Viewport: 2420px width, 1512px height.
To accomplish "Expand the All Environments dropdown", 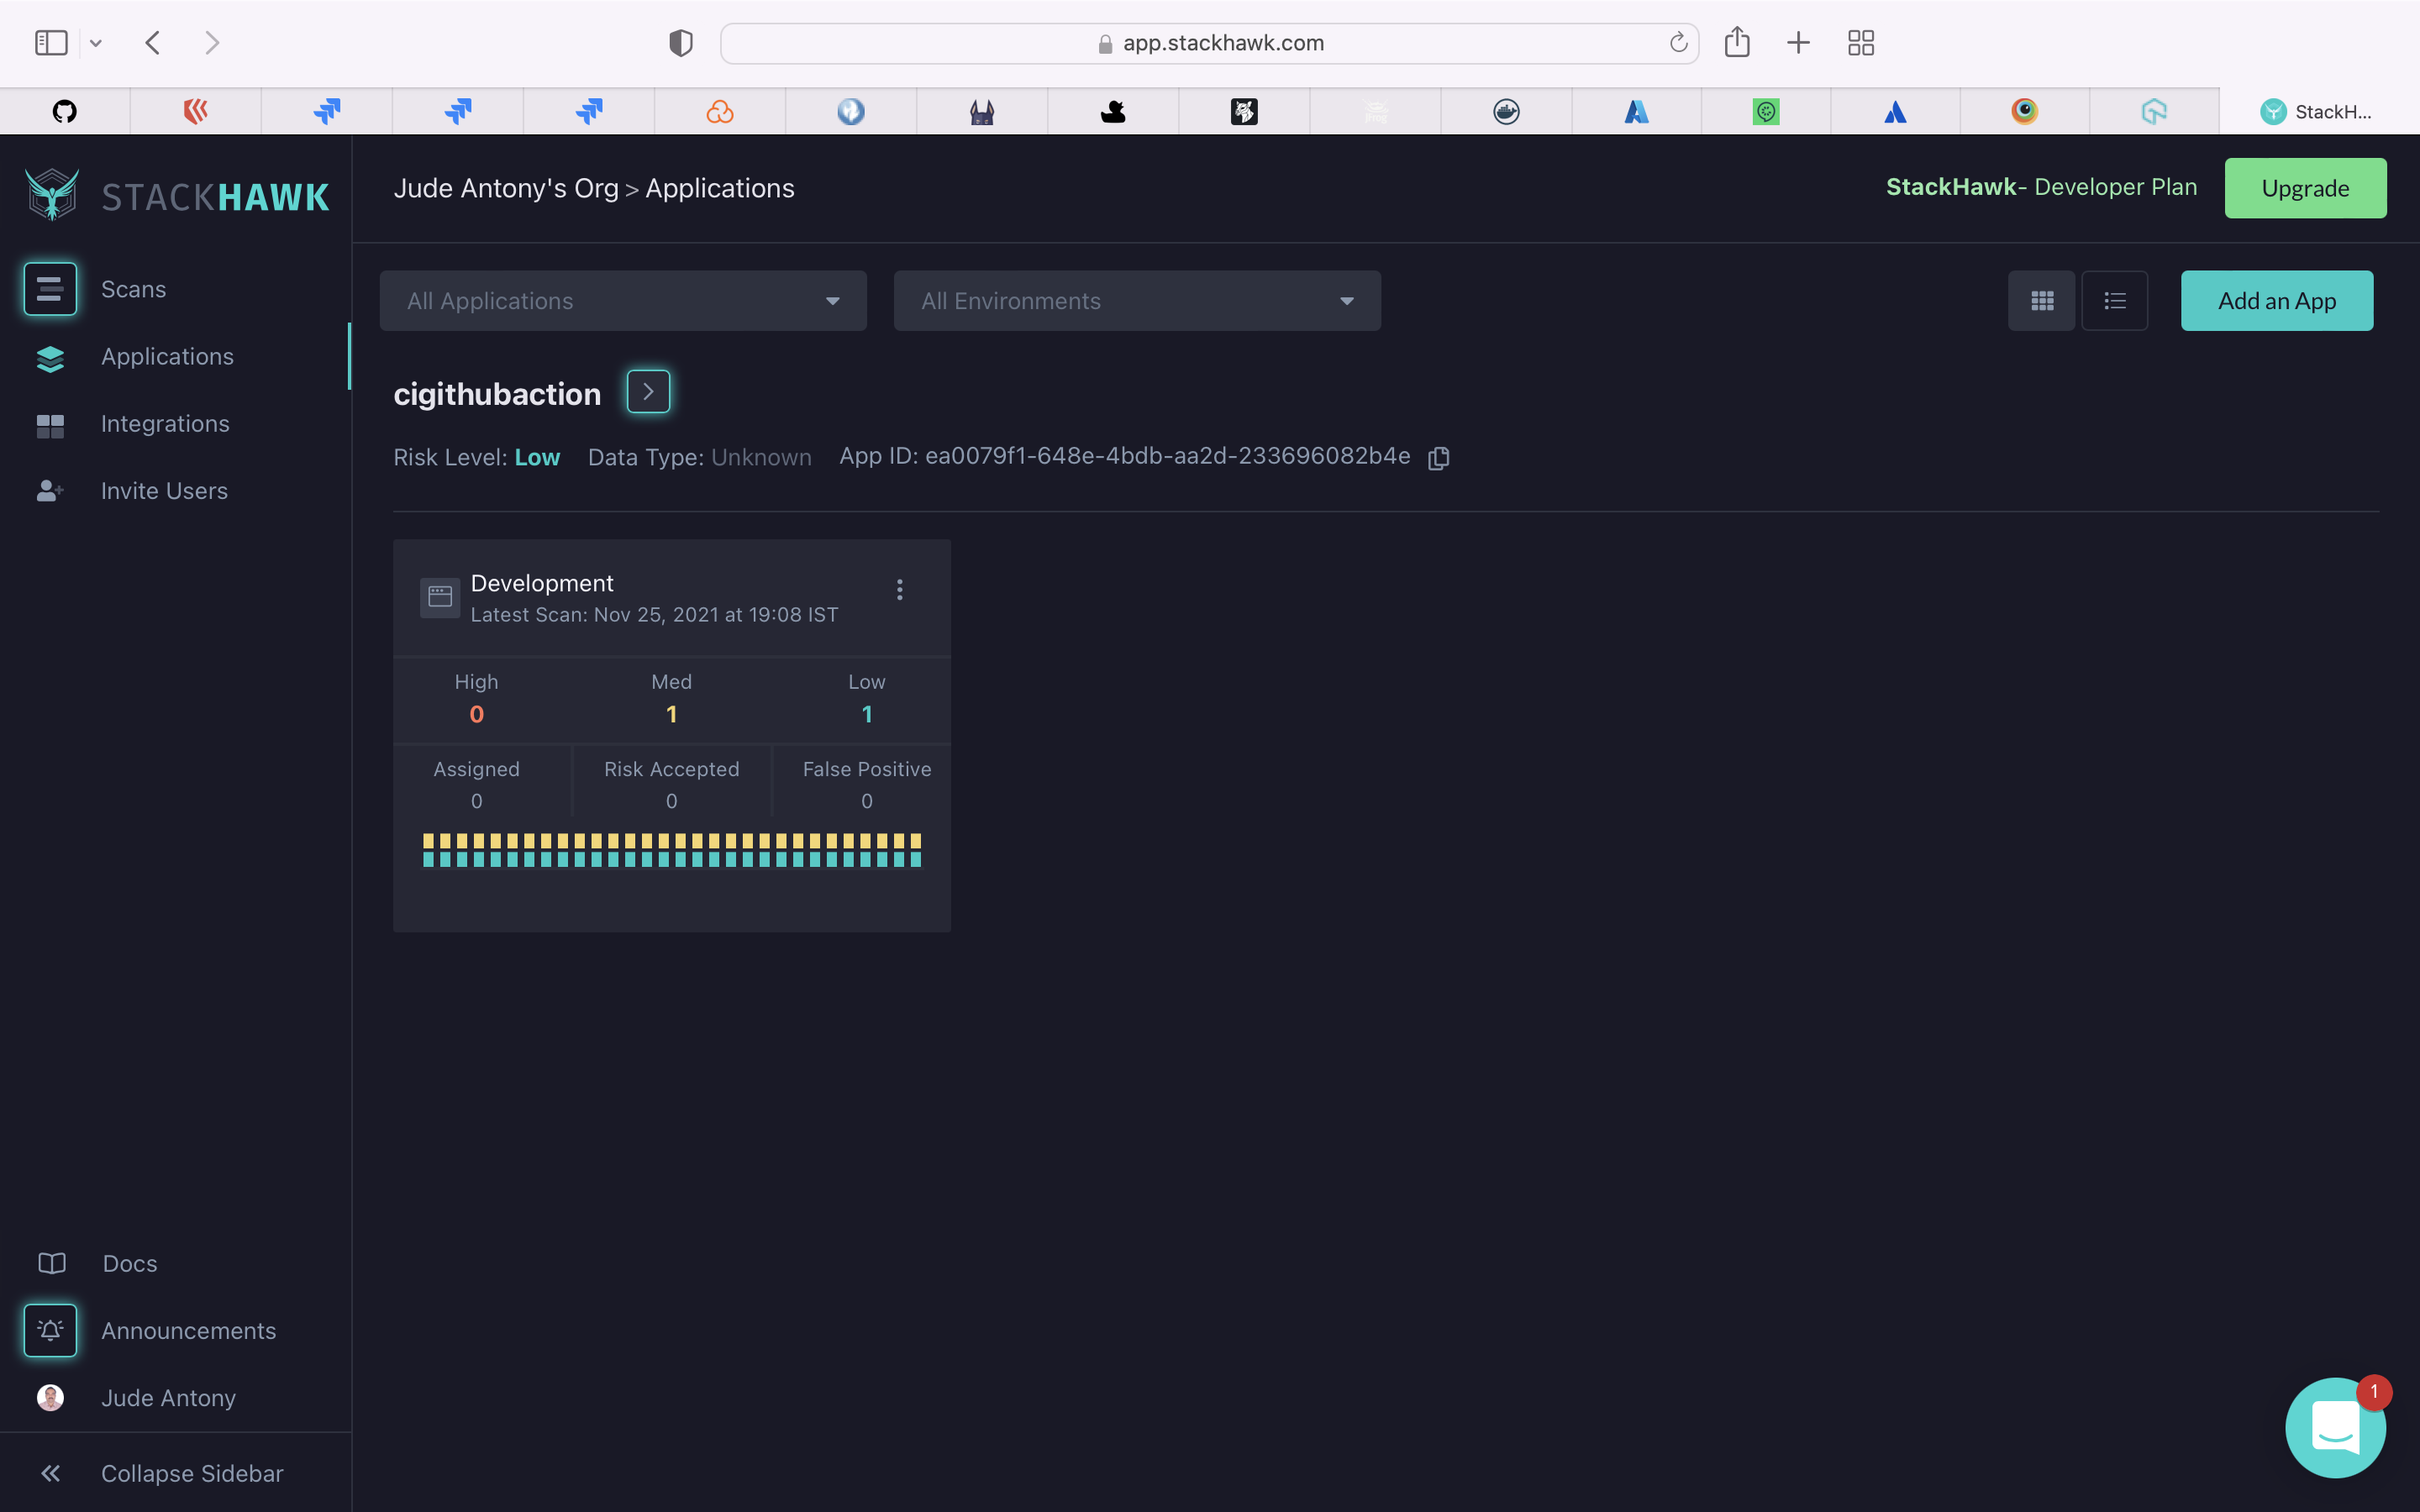I will (1136, 301).
